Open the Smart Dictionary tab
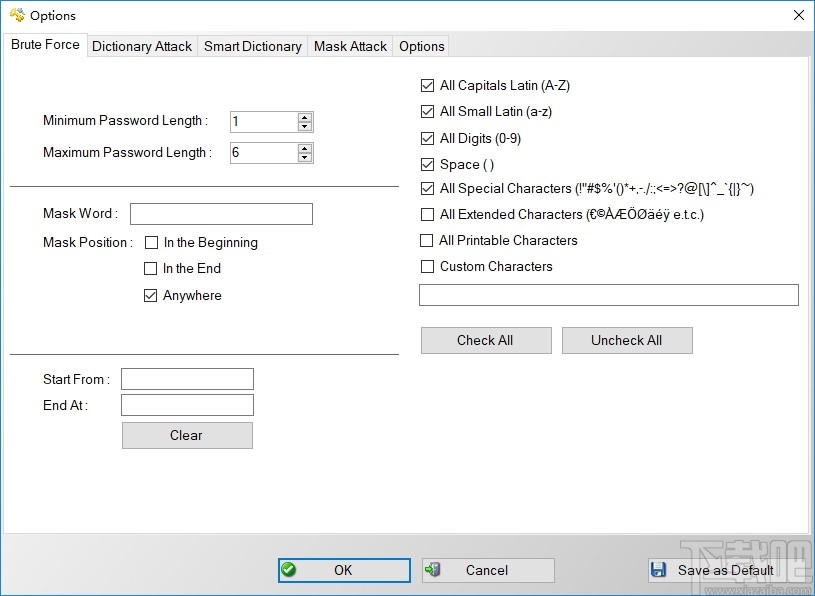This screenshot has height=596, width=815. click(x=252, y=46)
